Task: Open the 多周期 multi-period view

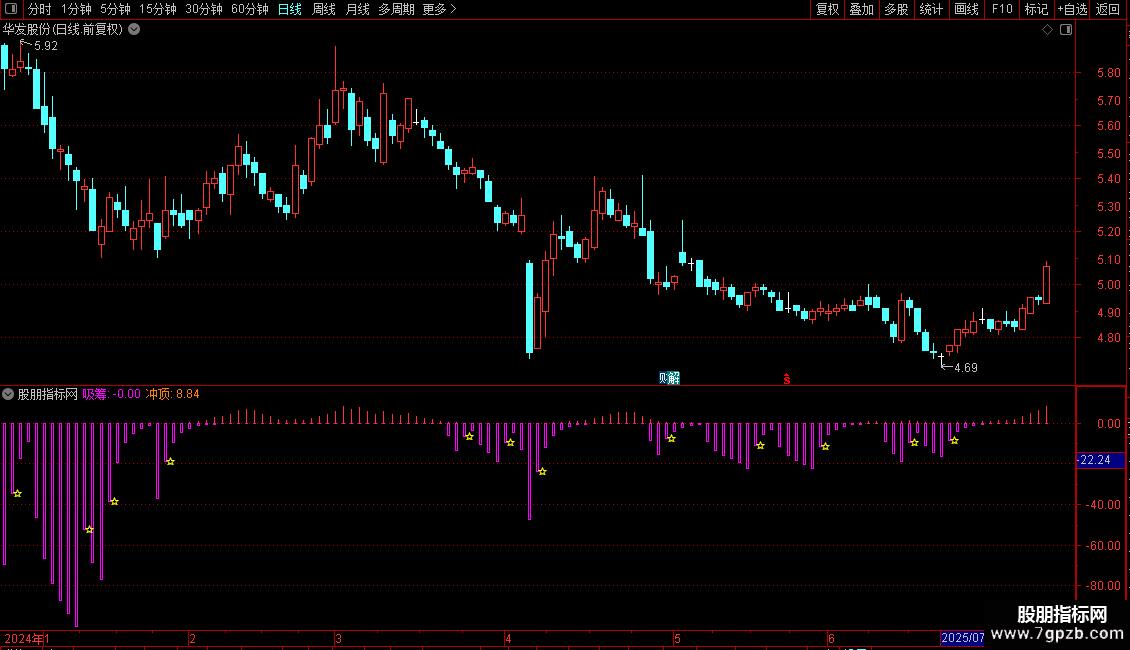Action: (396, 9)
